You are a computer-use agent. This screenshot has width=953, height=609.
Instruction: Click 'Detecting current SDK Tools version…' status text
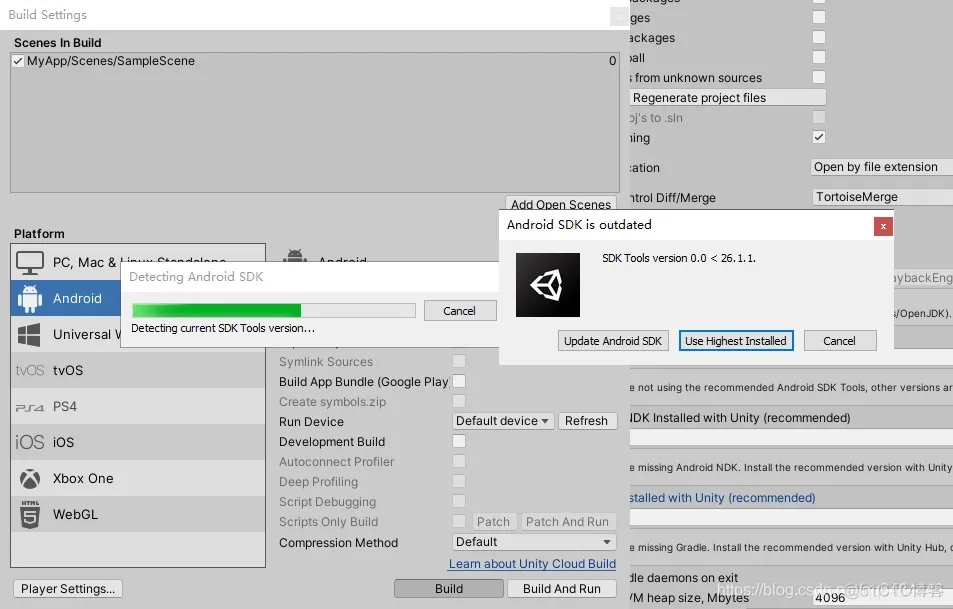(x=223, y=328)
